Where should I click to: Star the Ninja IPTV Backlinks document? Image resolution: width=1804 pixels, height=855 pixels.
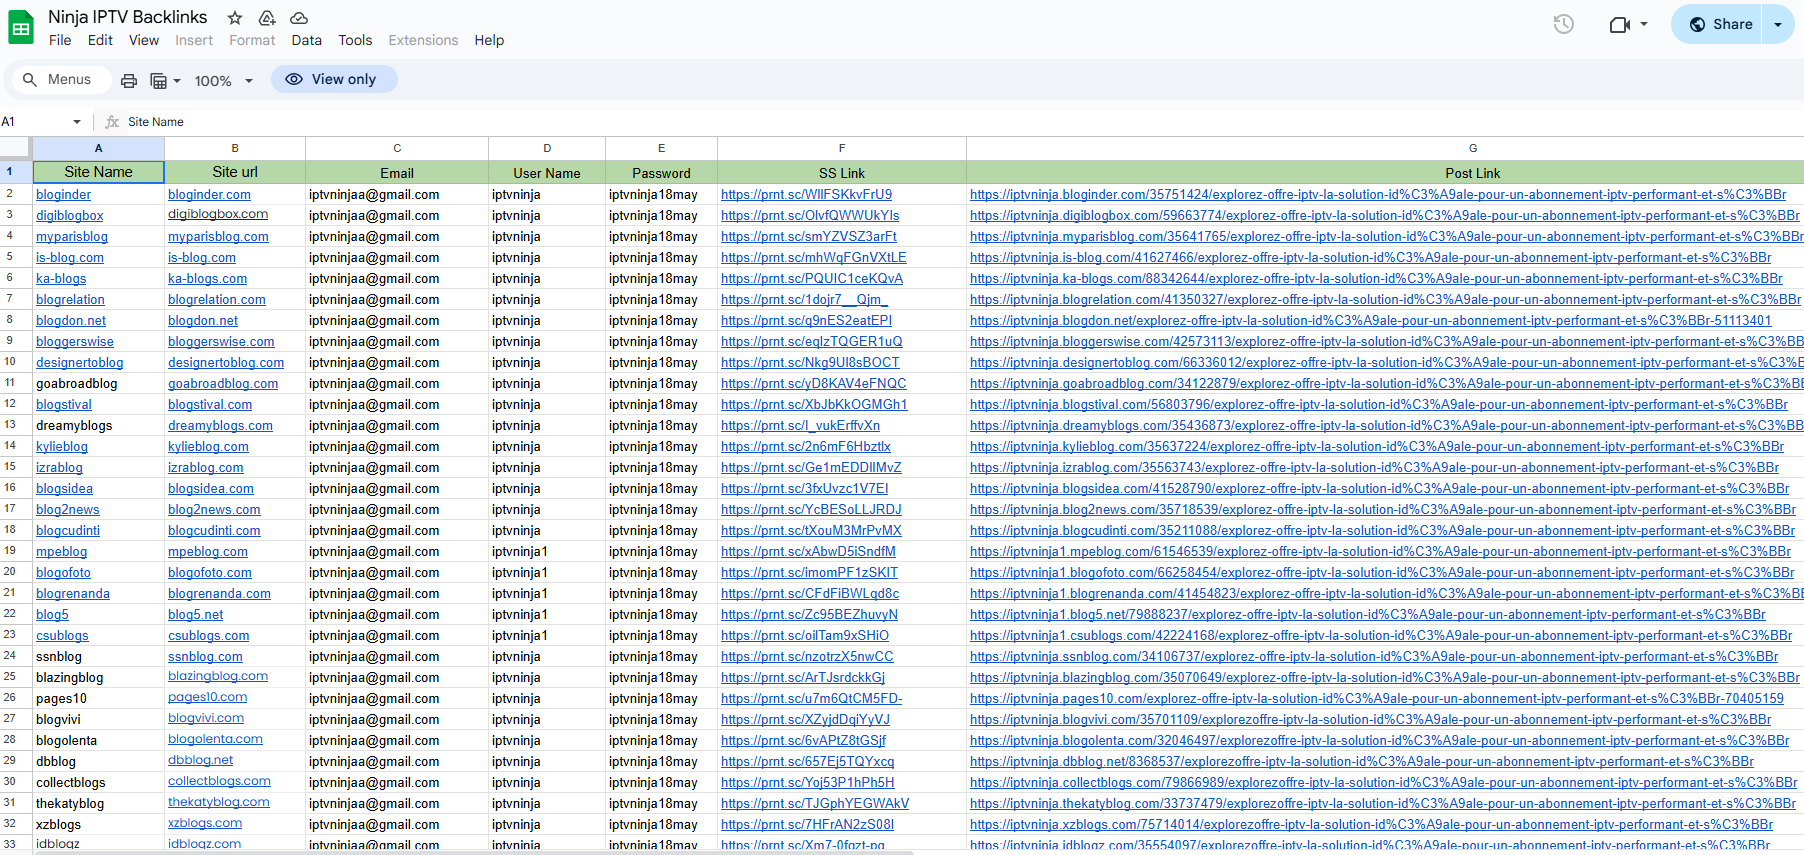(235, 18)
